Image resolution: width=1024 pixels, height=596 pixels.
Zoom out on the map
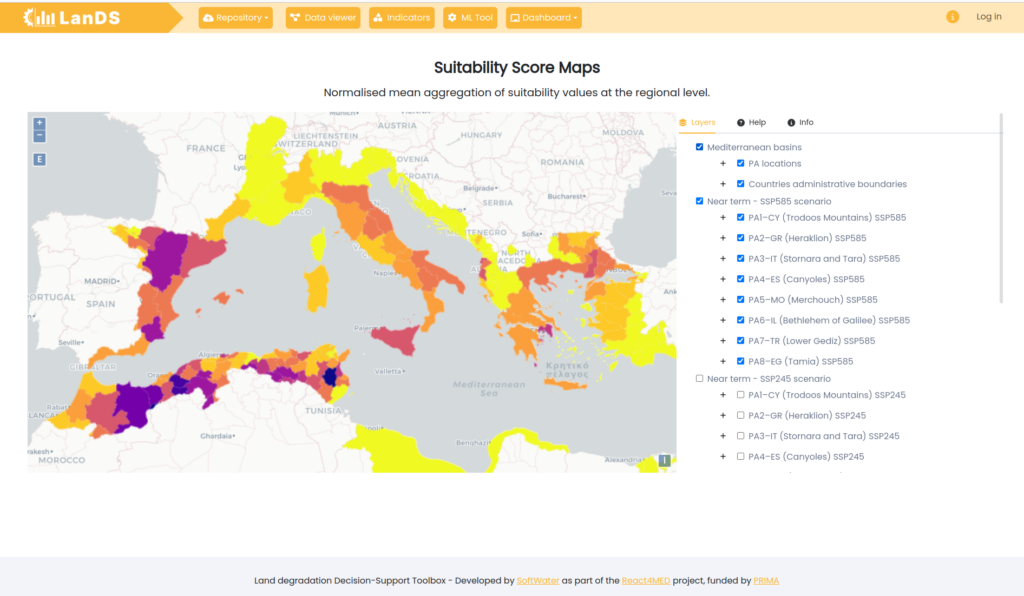[39, 136]
